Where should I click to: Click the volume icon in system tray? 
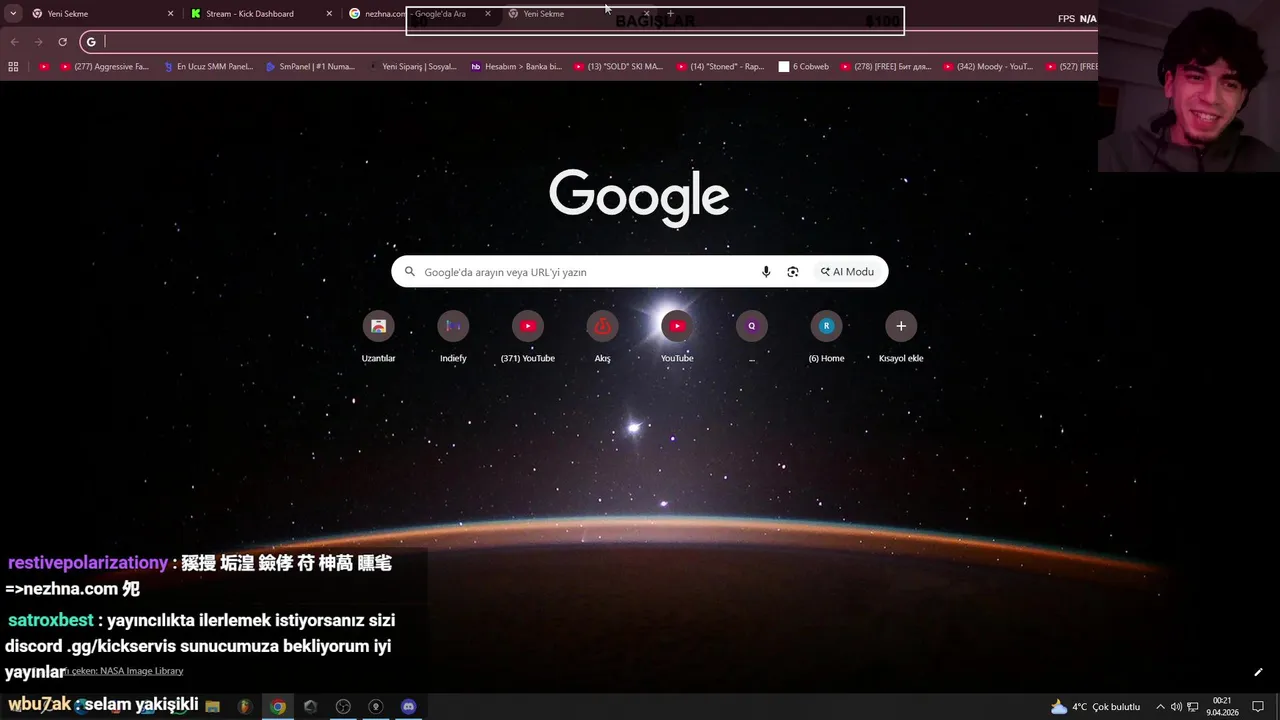(1176, 707)
